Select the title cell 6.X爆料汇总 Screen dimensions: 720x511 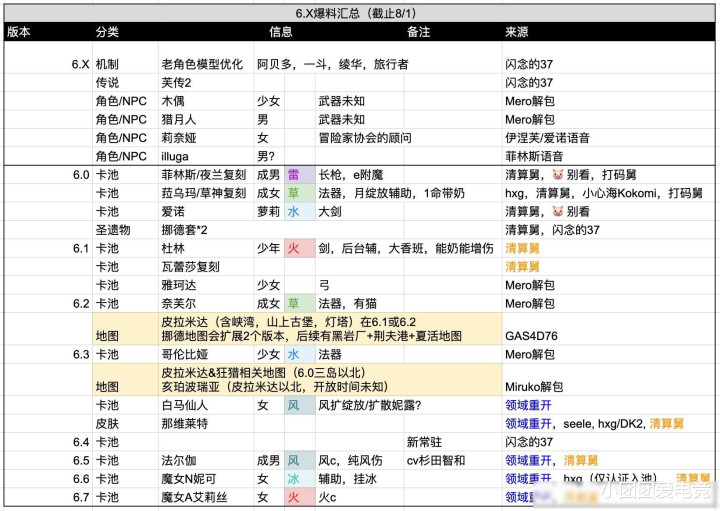pyautogui.click(x=358, y=14)
